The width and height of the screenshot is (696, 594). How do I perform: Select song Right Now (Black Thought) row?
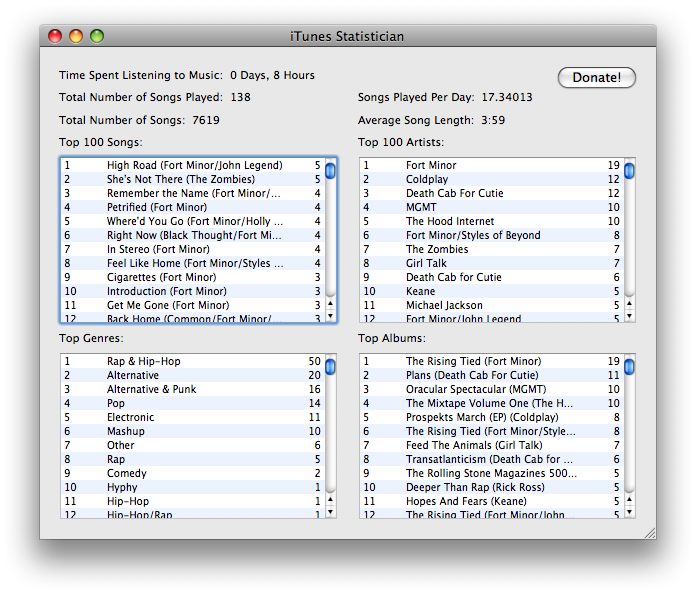[x=193, y=235]
